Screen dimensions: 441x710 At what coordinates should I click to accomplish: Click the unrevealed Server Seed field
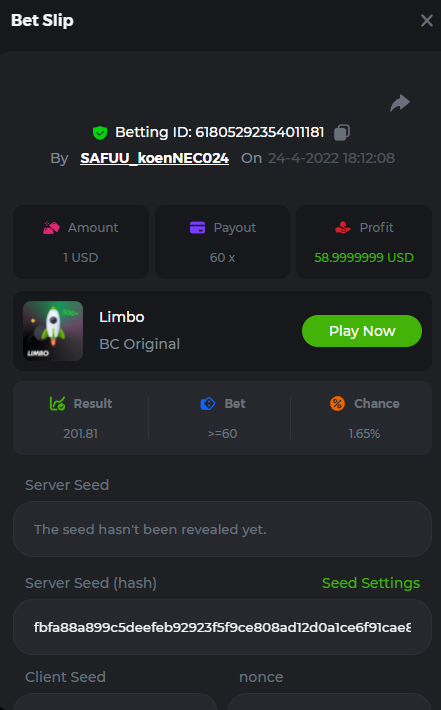pos(222,529)
